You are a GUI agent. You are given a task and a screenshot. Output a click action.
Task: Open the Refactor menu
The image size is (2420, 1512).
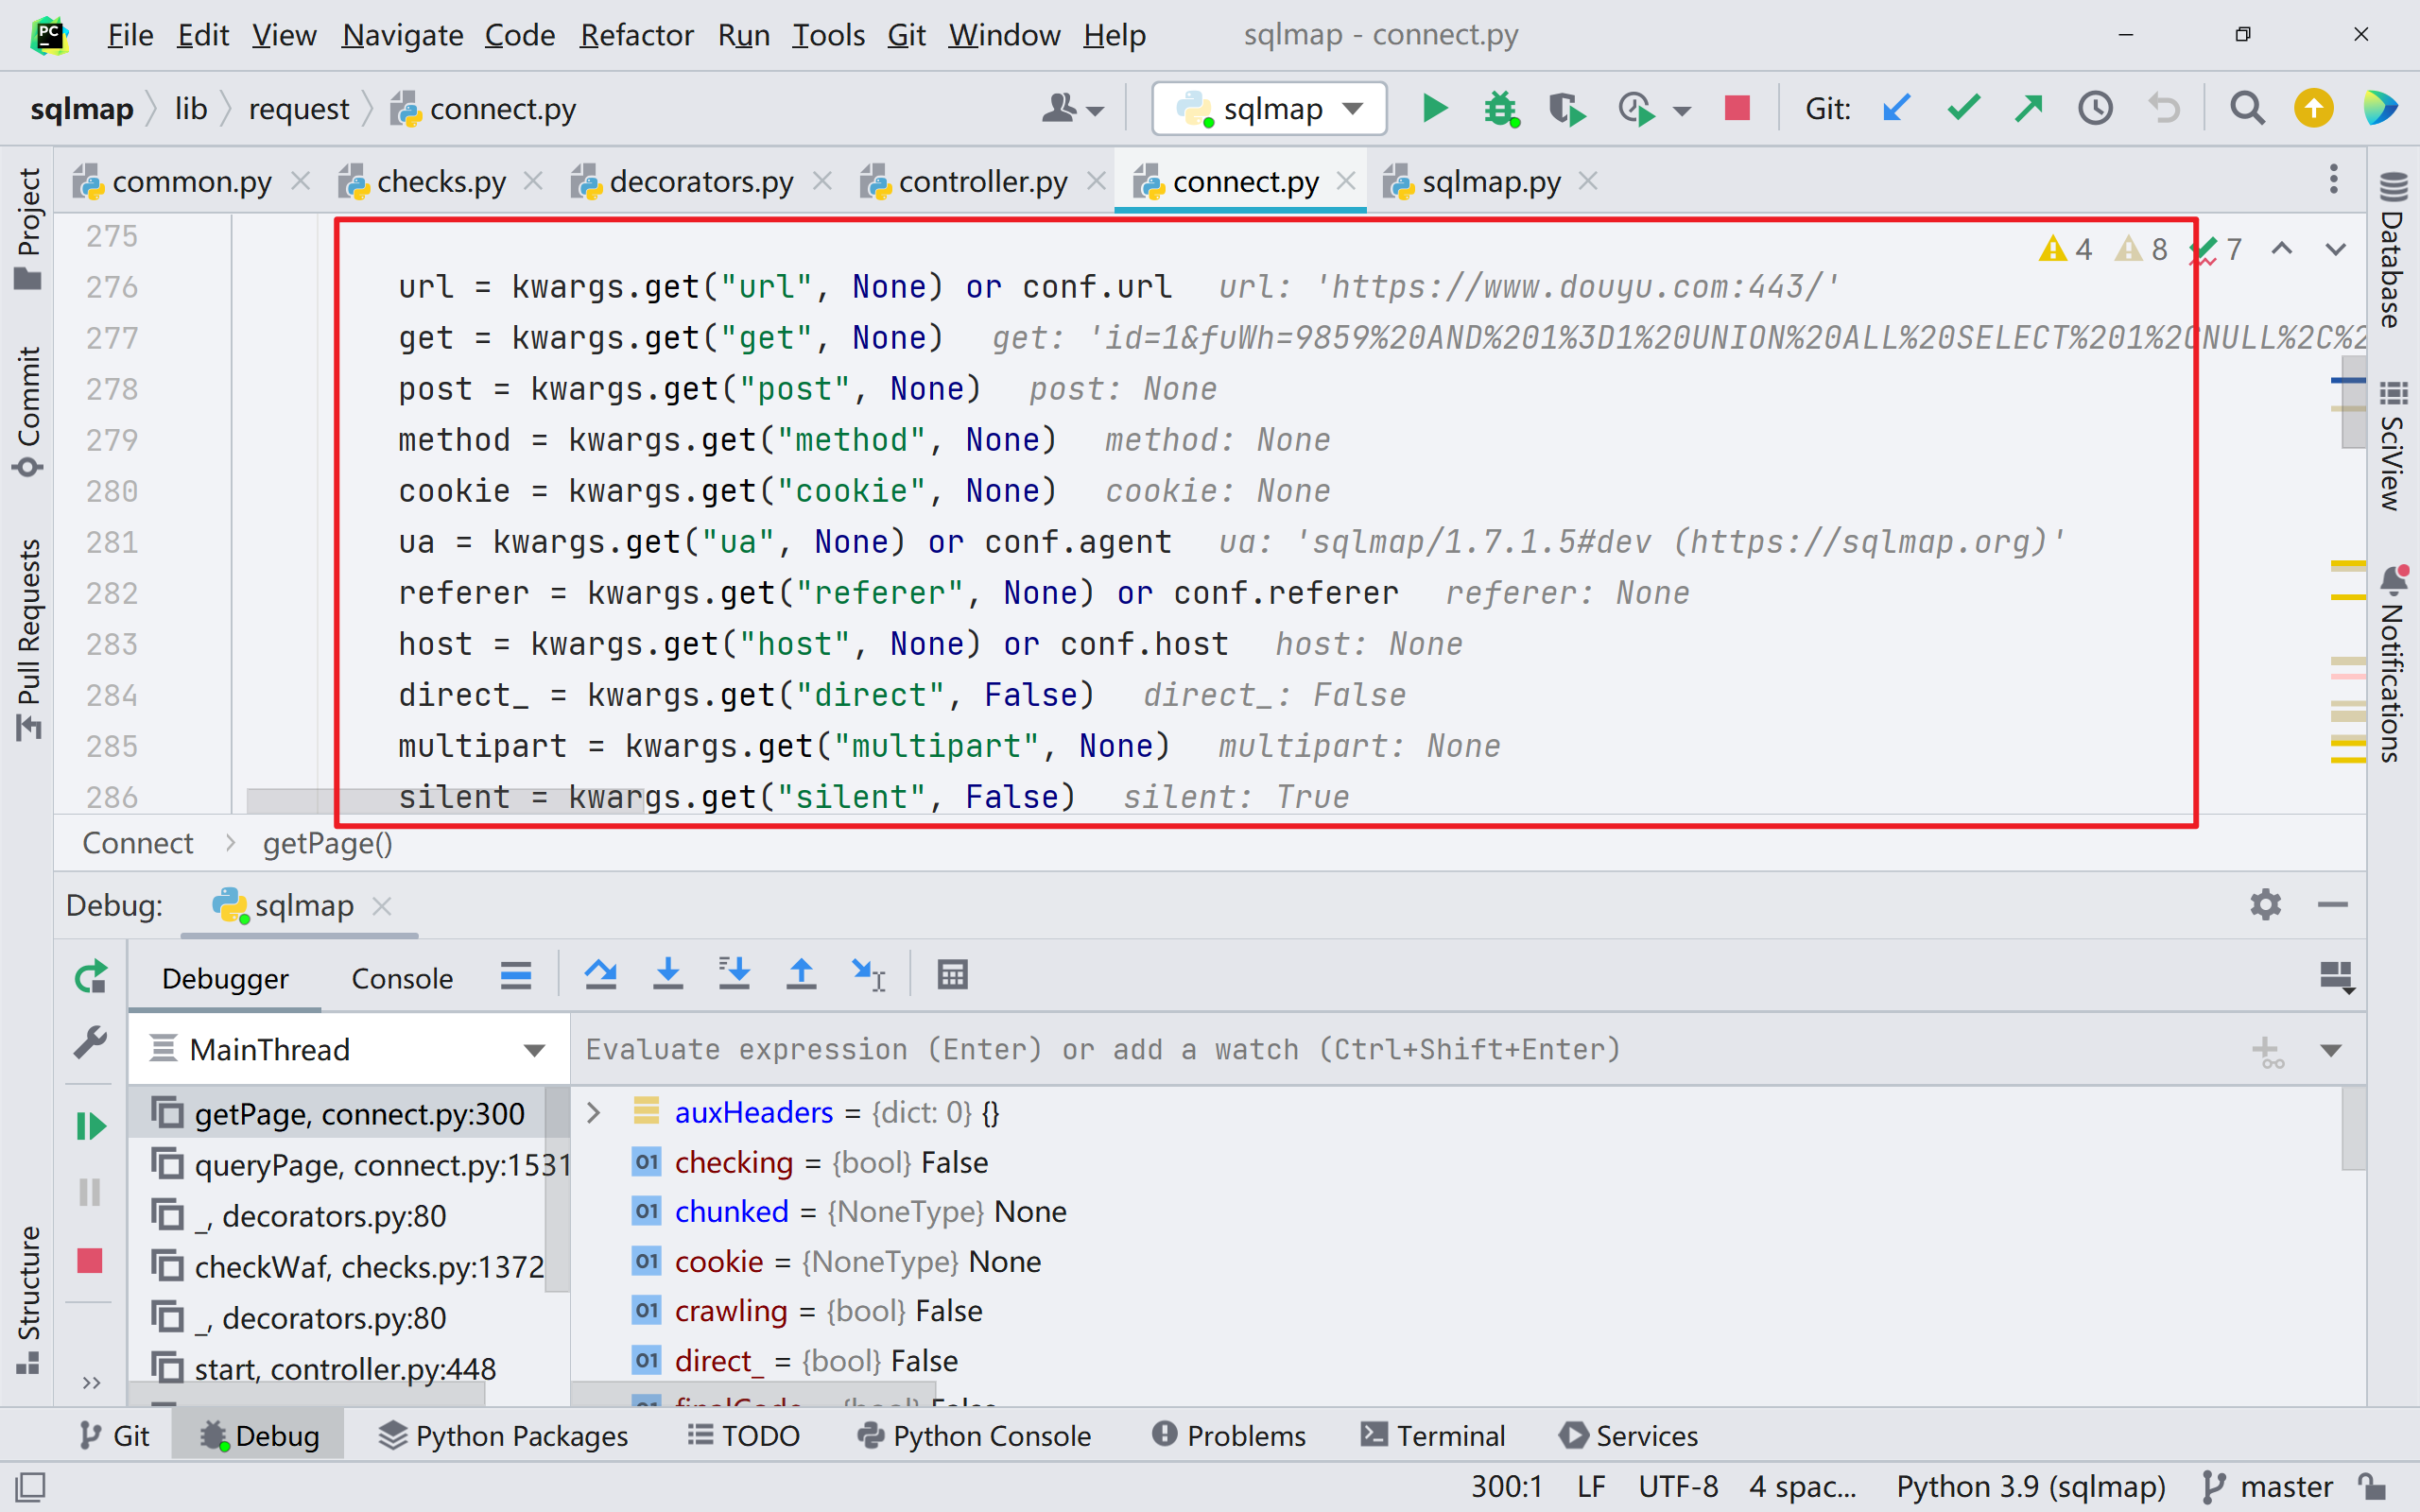(x=636, y=35)
